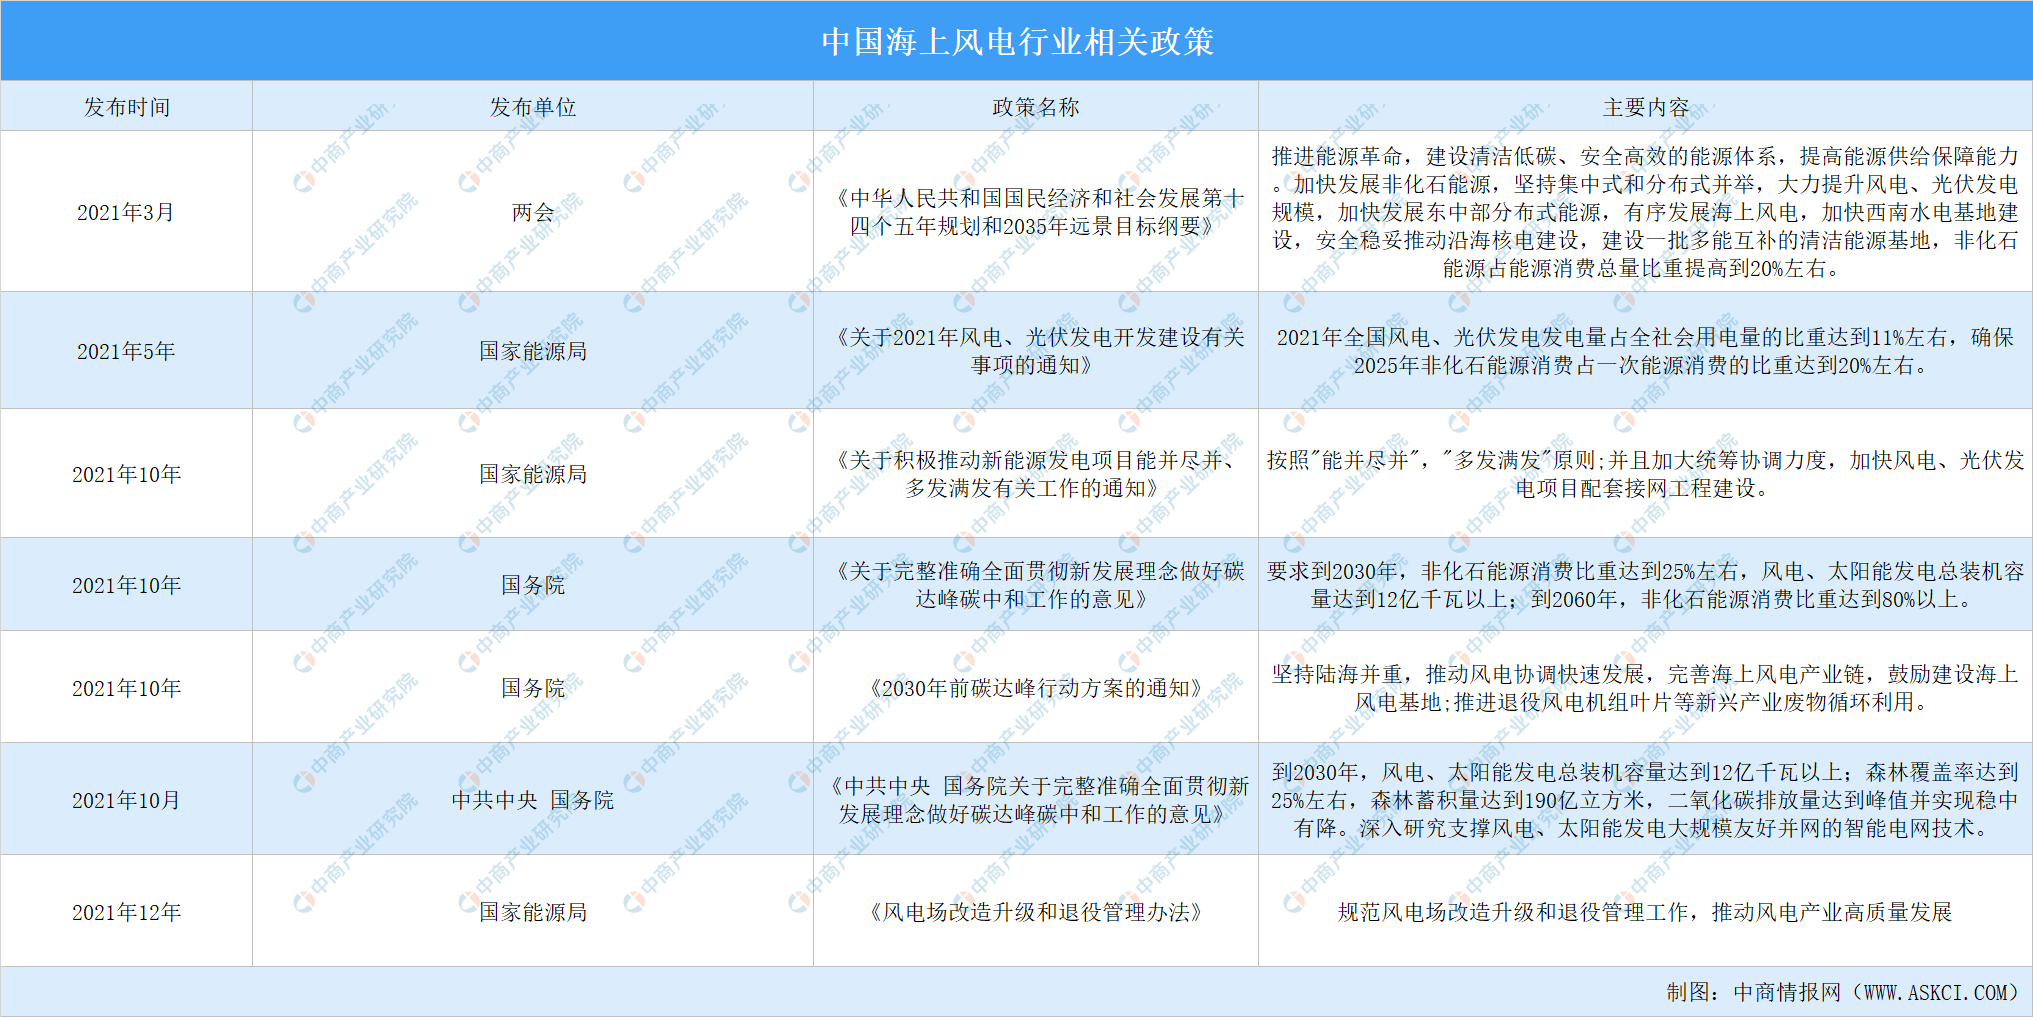Click the policy 《风电场改造升级和退役管理办法》
The width and height of the screenshot is (2033, 1017).
point(1036,912)
